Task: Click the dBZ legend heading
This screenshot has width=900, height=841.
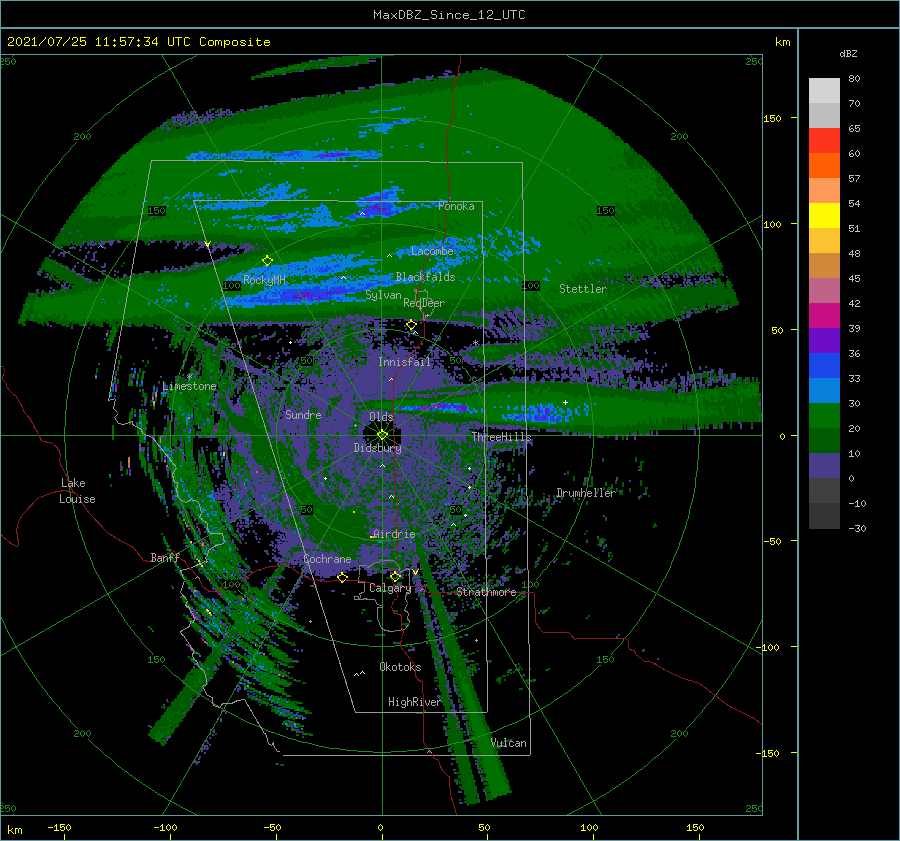Action: [x=848, y=53]
